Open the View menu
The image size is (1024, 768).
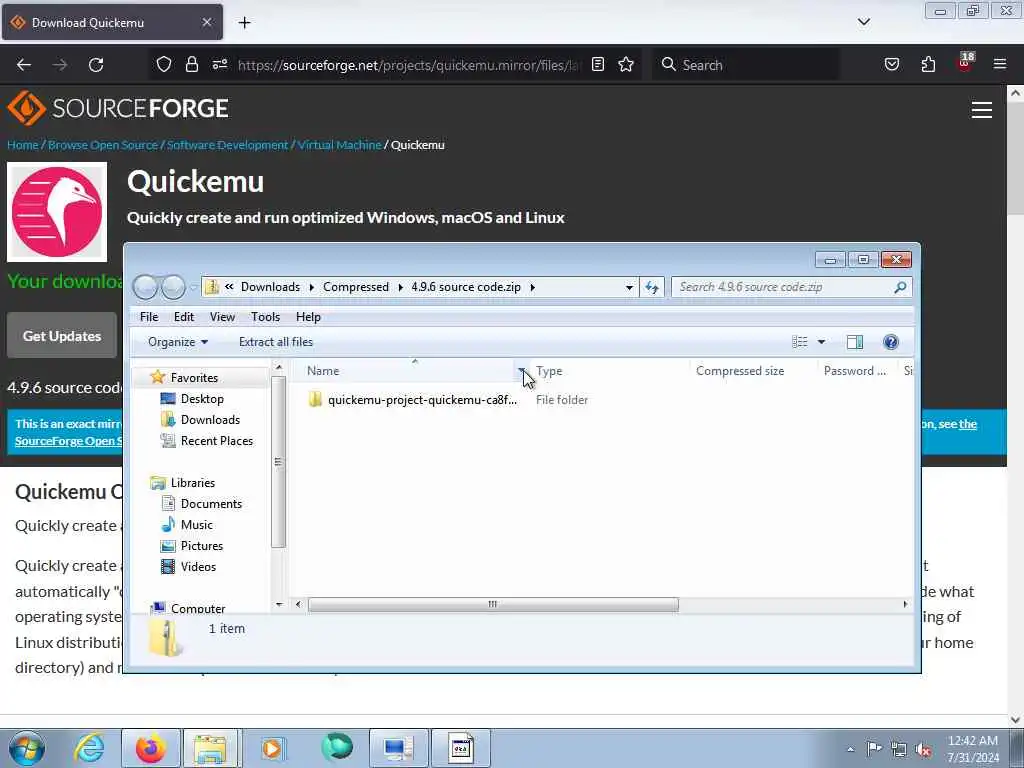click(222, 317)
